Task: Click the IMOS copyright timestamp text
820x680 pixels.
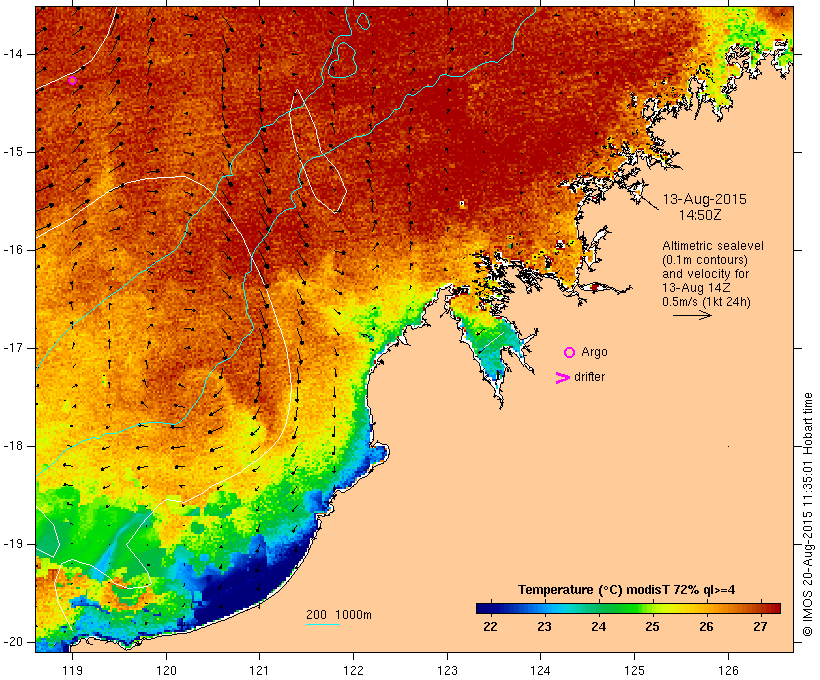Action: [808, 514]
